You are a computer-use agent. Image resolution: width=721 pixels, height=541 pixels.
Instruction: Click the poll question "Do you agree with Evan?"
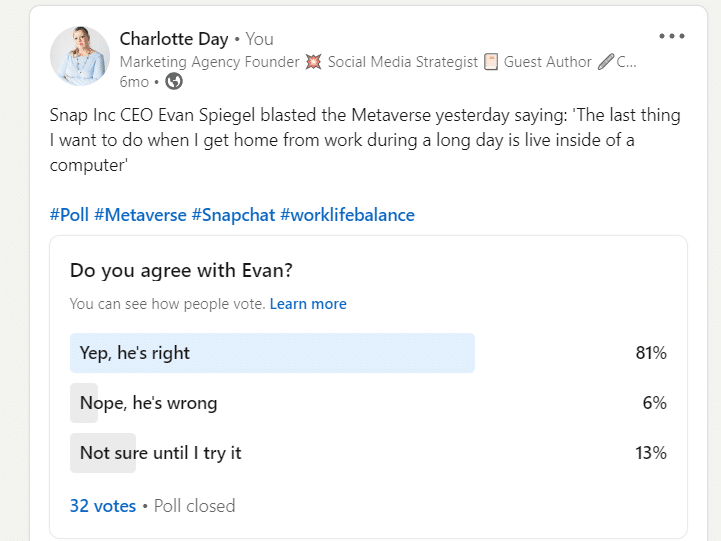pyautogui.click(x=182, y=271)
